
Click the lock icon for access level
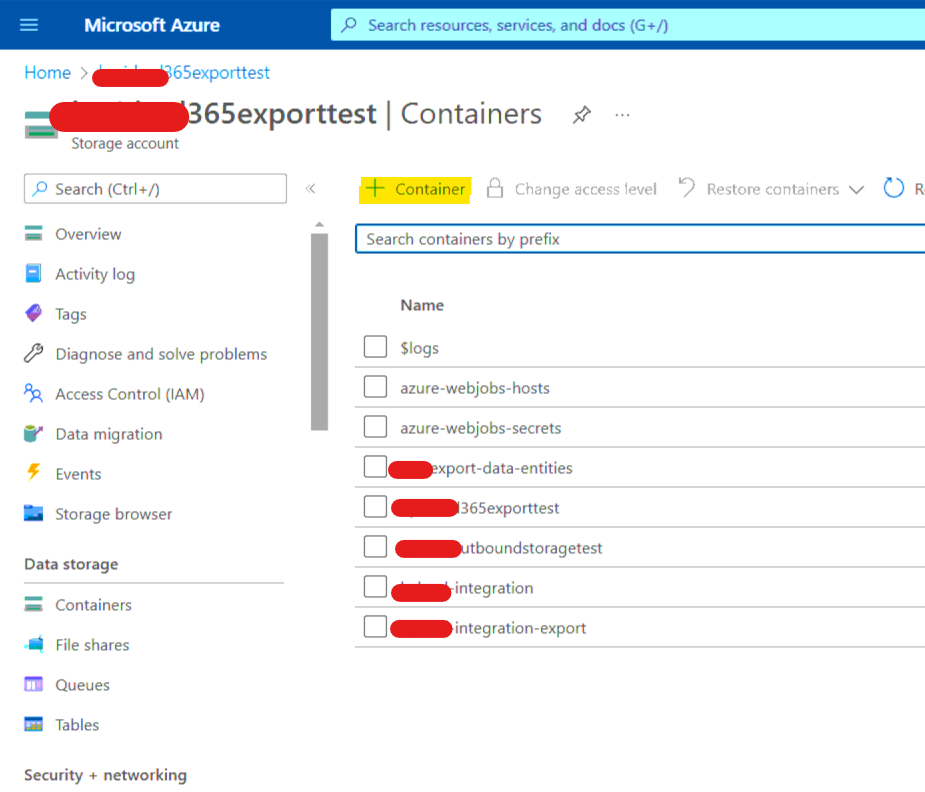(495, 188)
